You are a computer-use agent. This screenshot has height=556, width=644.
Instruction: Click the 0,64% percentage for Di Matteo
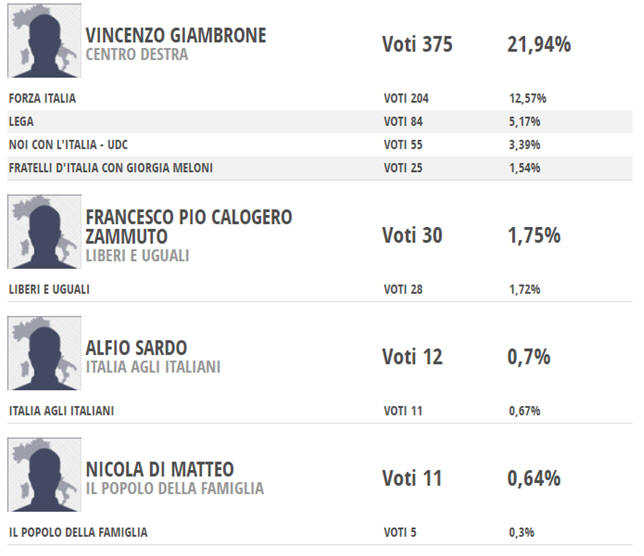[x=534, y=479]
